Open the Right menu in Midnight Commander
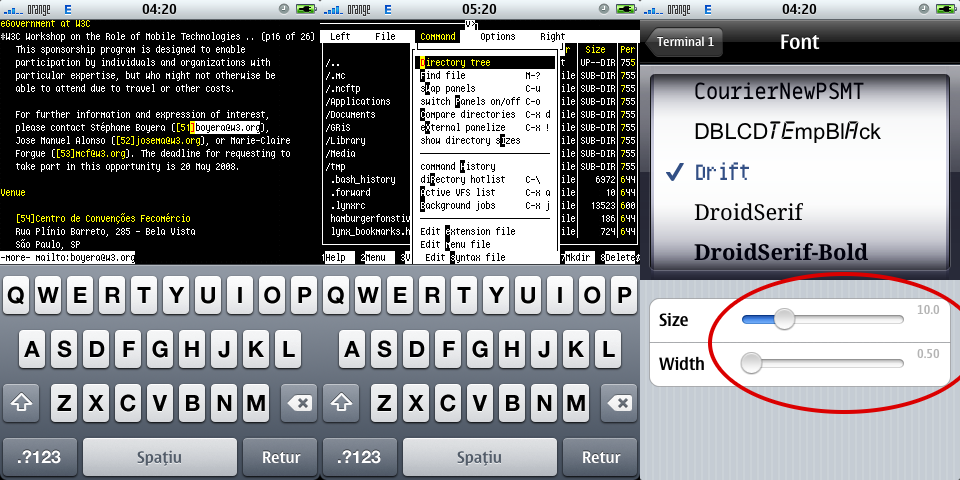This screenshot has width=960, height=480. point(552,37)
